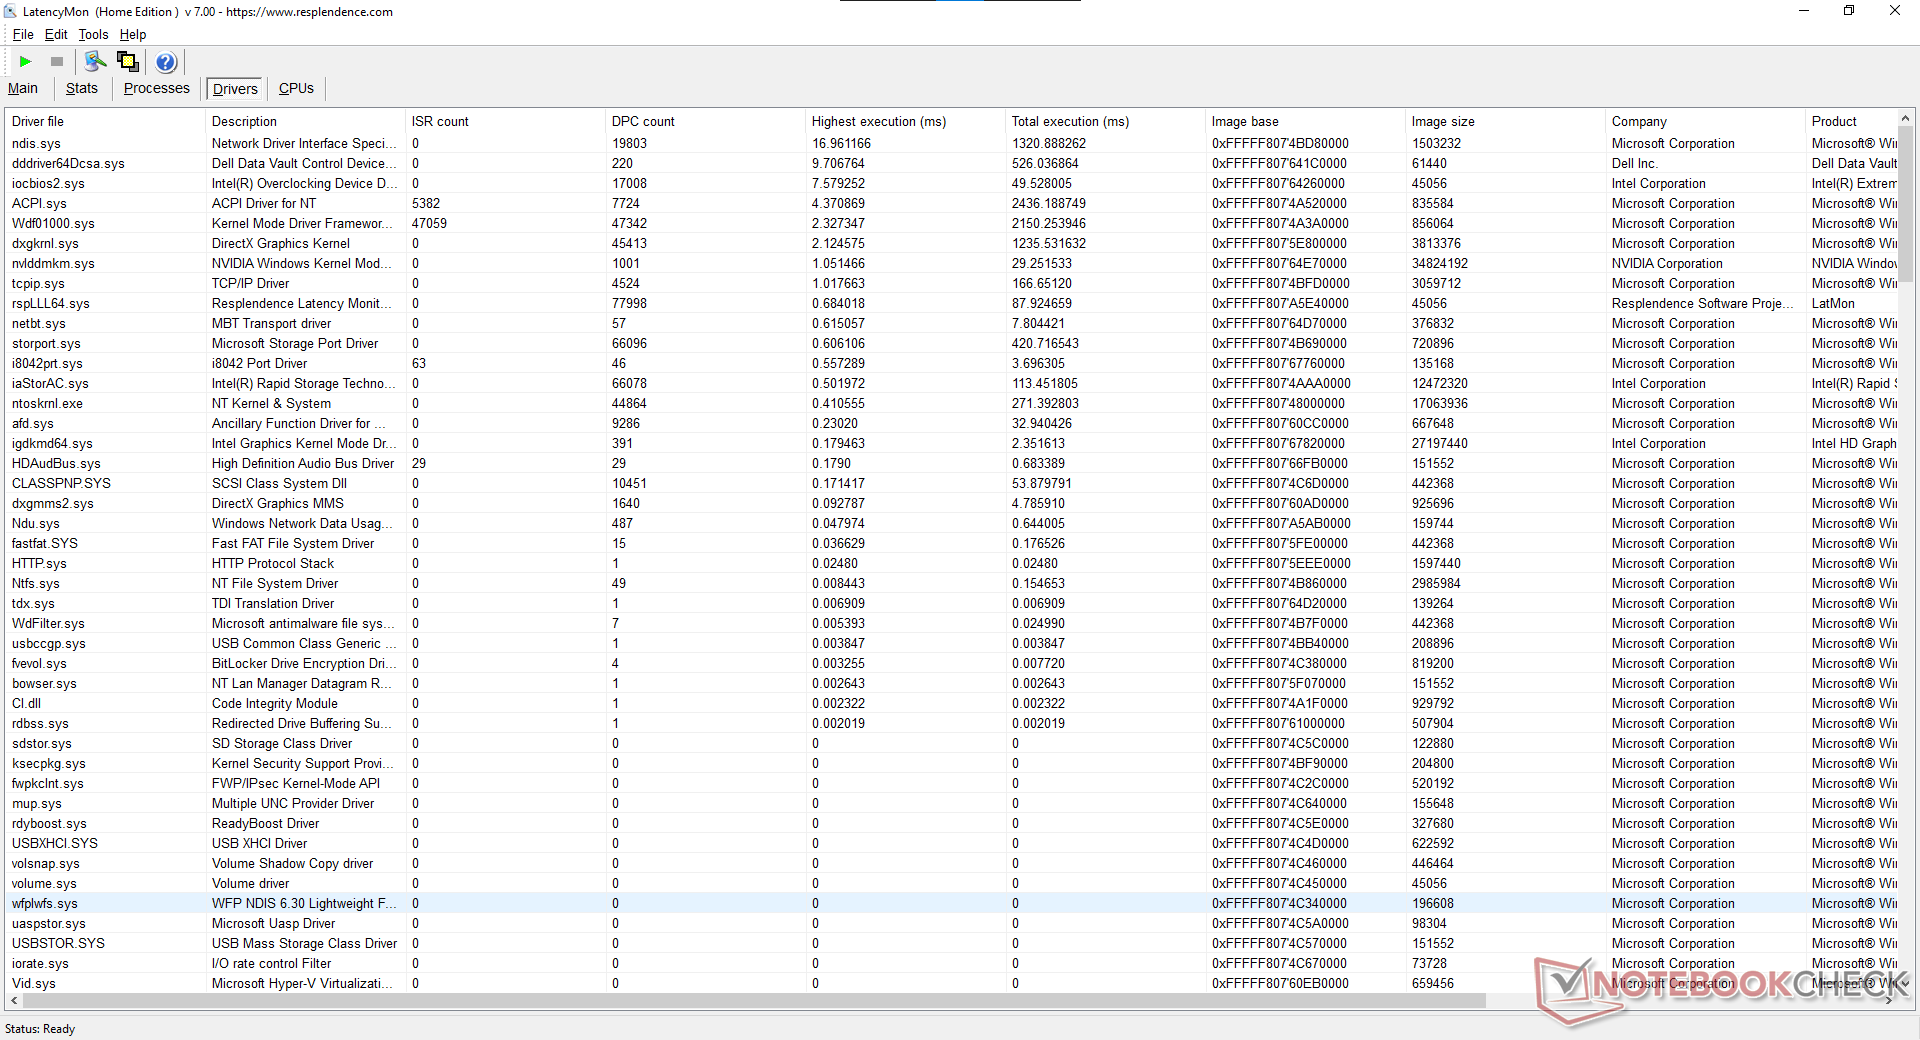Image resolution: width=1920 pixels, height=1040 pixels.
Task: Select the iocbios2.sys row
Action: [x=952, y=183]
